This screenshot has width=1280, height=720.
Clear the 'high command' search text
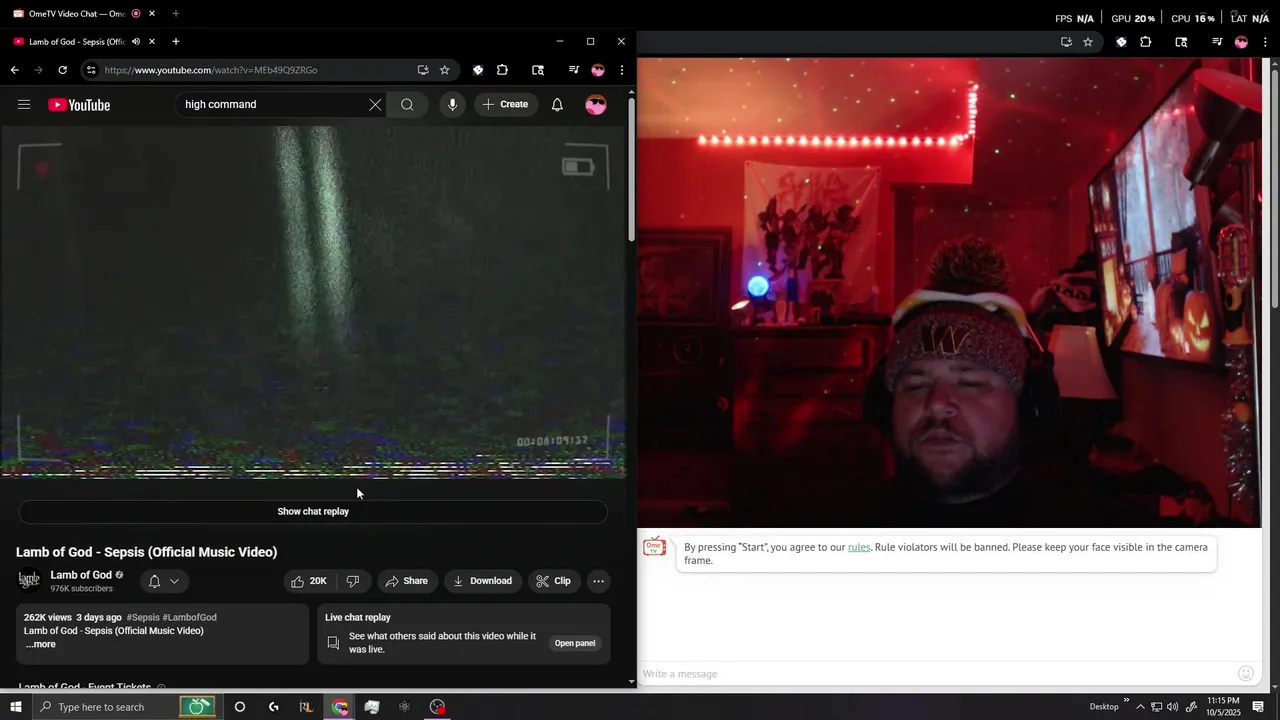[375, 104]
